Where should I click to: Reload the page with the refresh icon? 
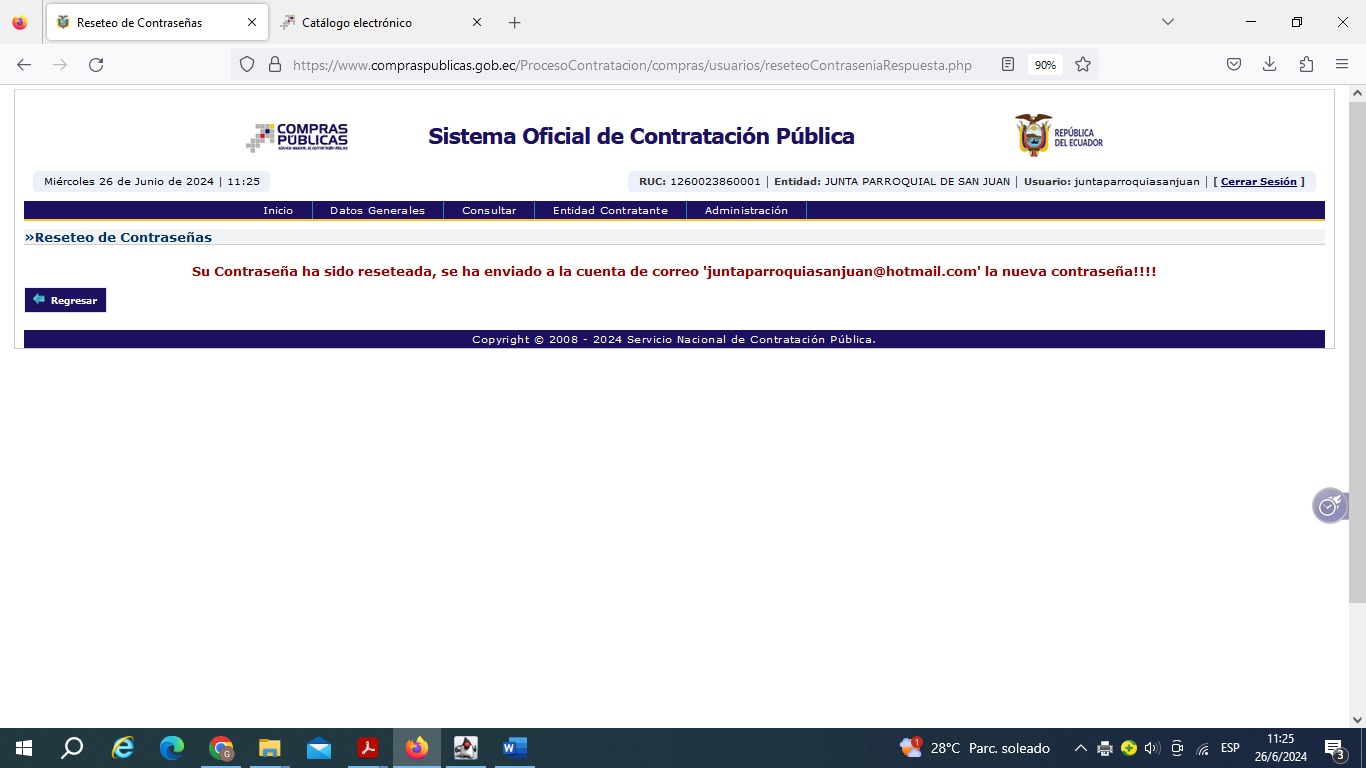96,65
